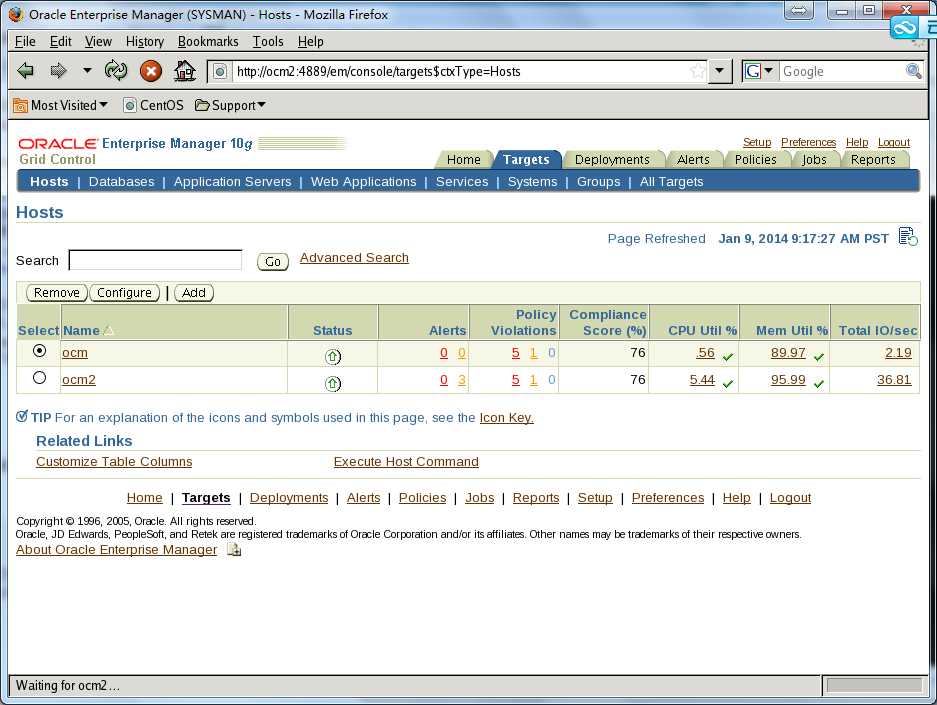Click the top-right Logout link
Screen dimensions: 937x705
(x=894, y=142)
